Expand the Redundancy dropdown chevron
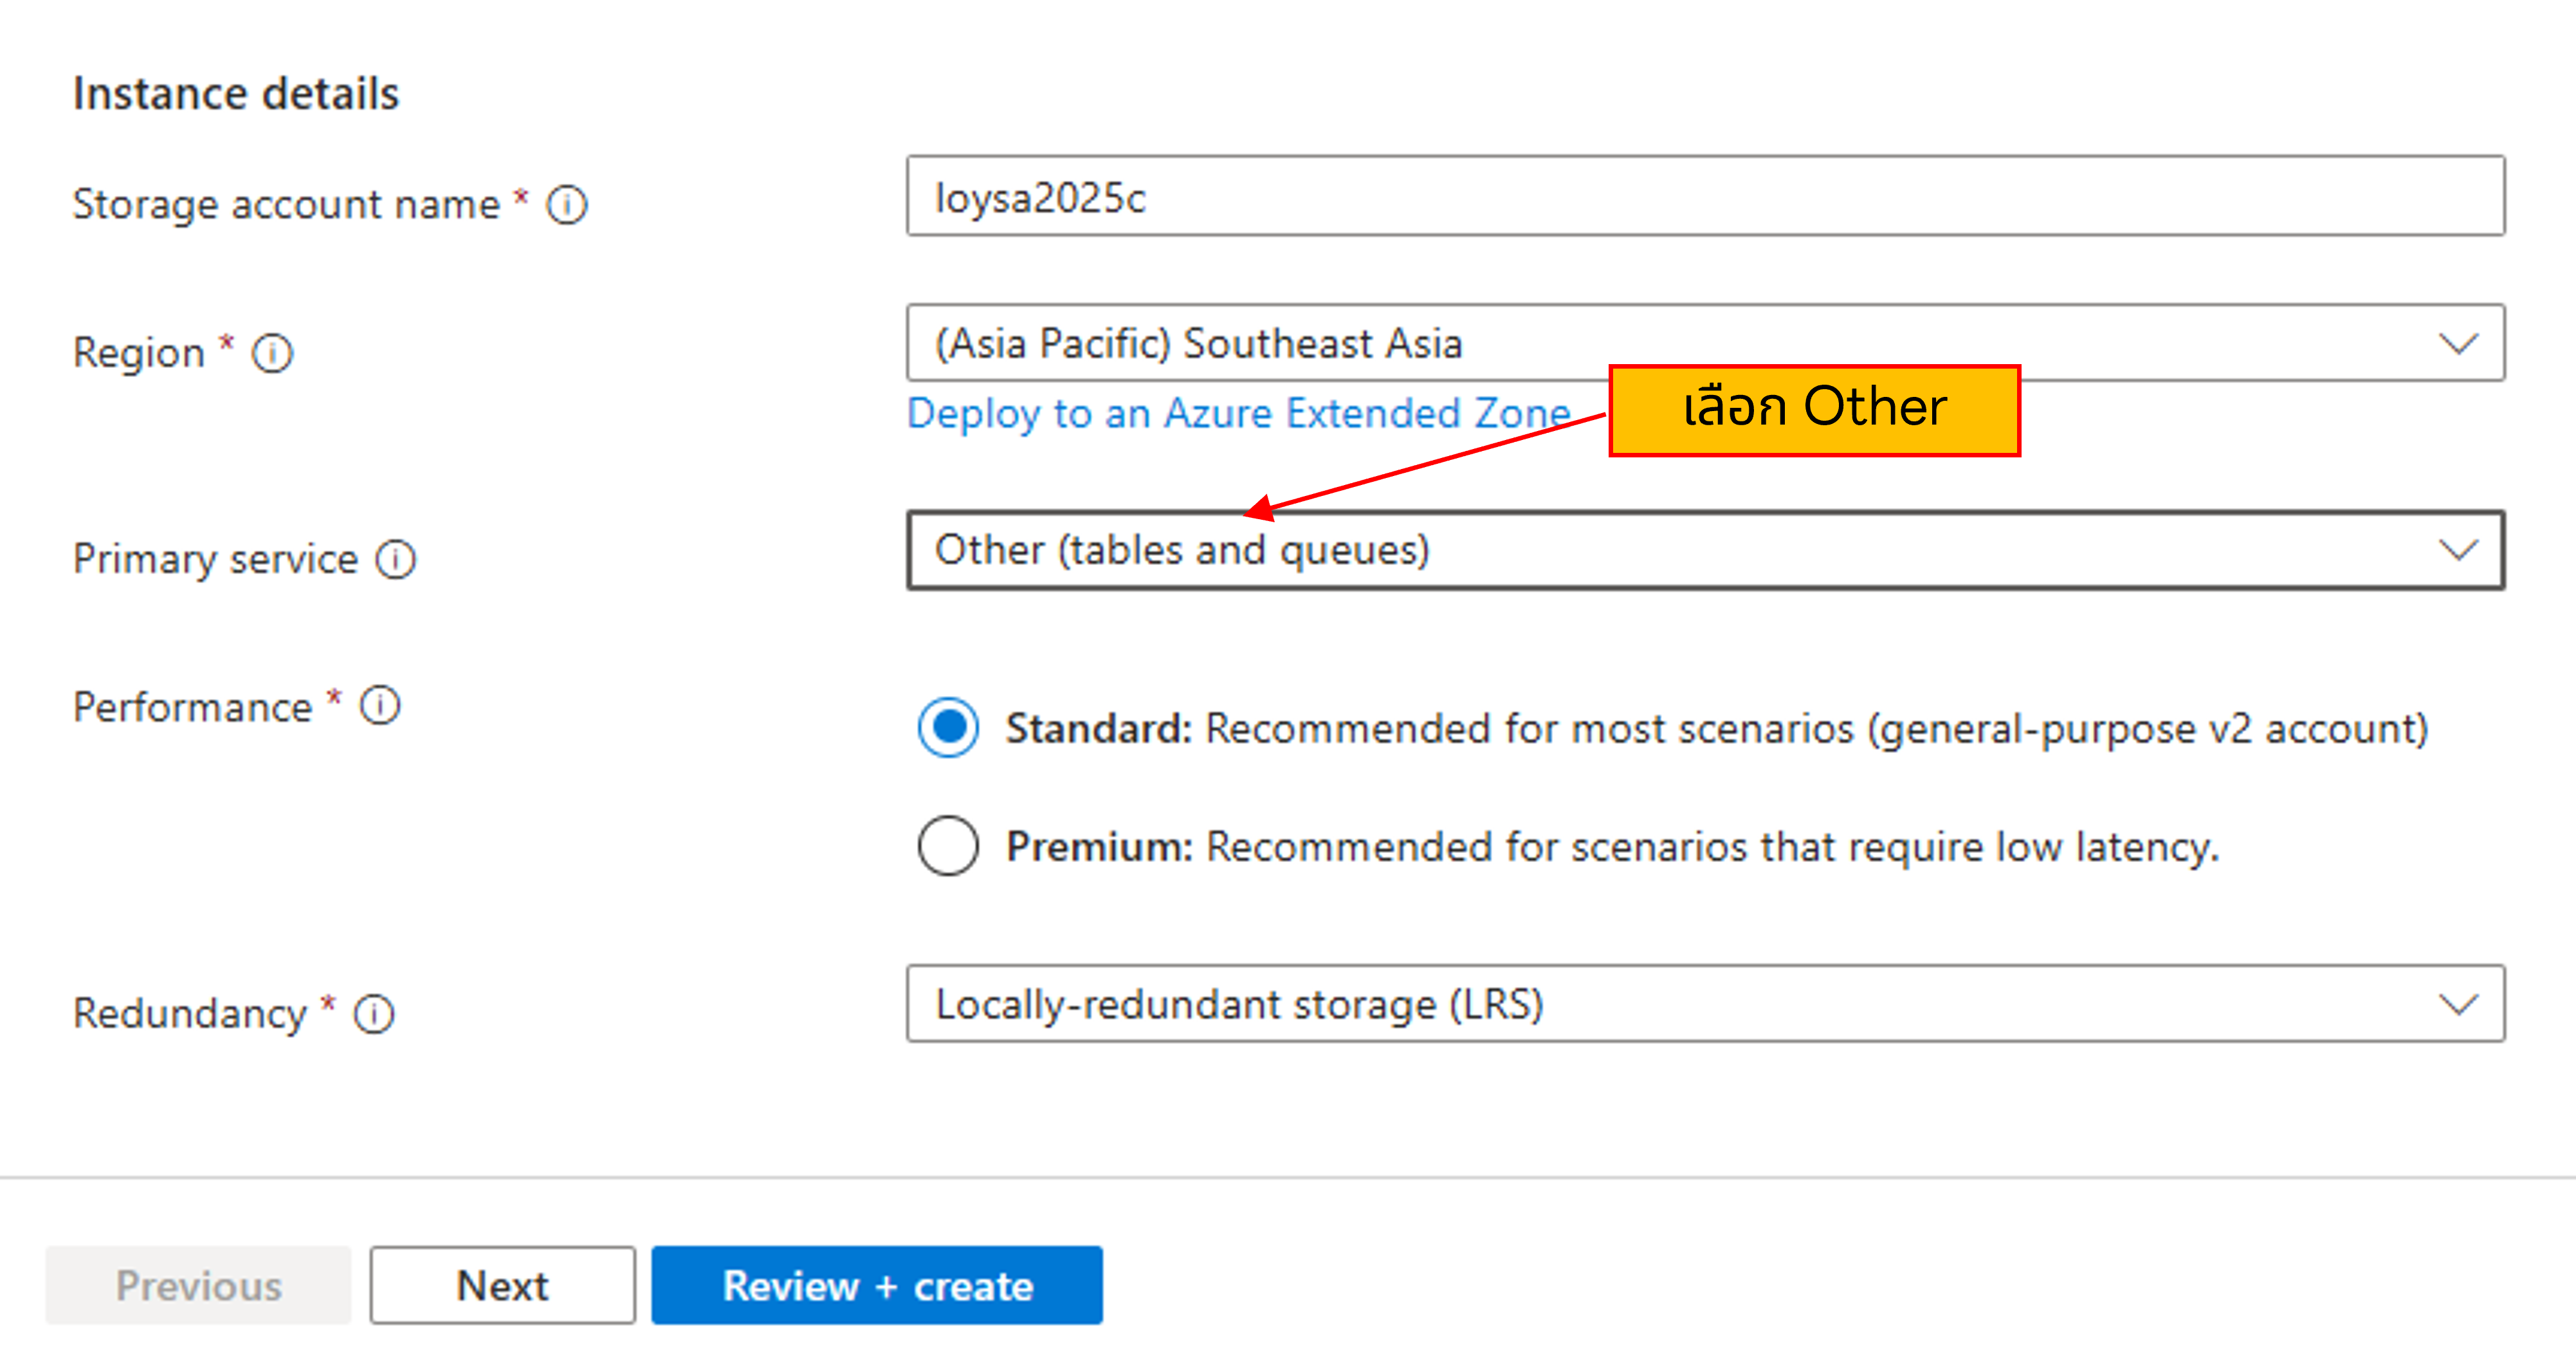Viewport: 2576px width, 1358px height. point(2457,1004)
